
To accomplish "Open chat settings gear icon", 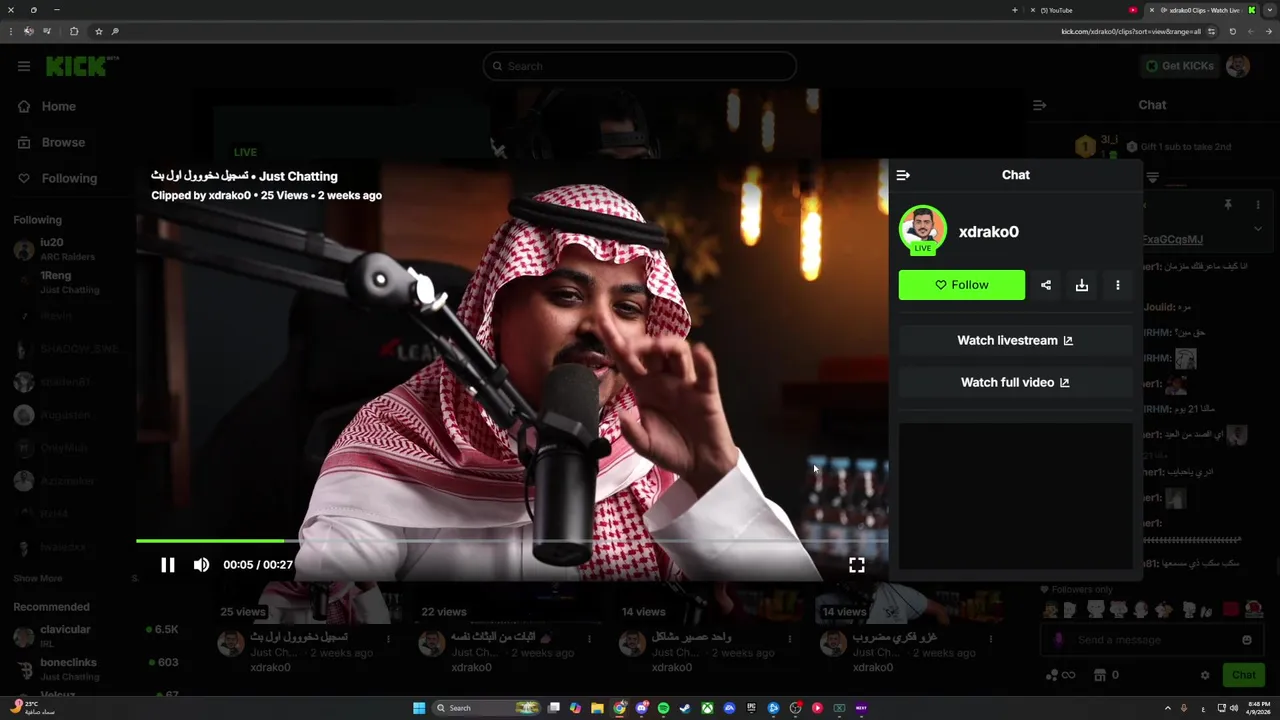I will pyautogui.click(x=1205, y=675).
